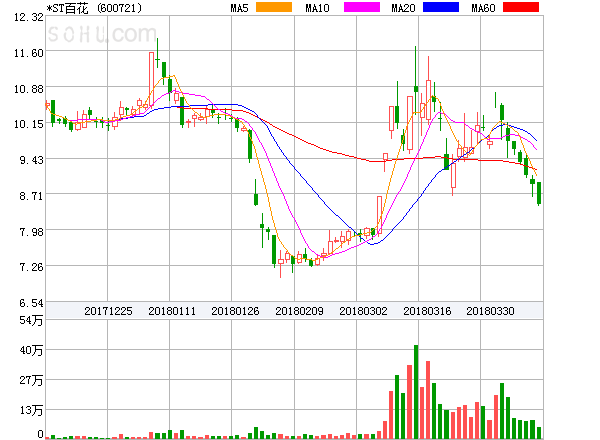Click the 20180209 date marker
Viewport: 600px width, 440px height.
tap(299, 311)
